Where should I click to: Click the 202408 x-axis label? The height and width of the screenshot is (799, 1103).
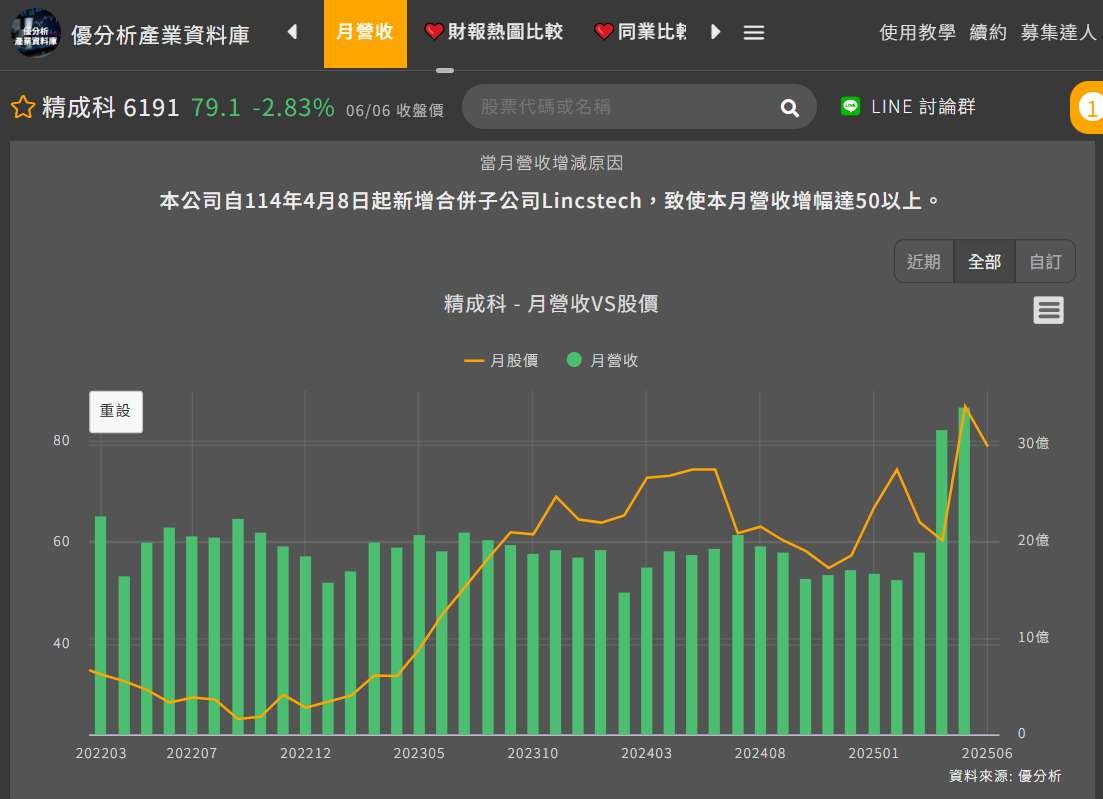point(760,753)
